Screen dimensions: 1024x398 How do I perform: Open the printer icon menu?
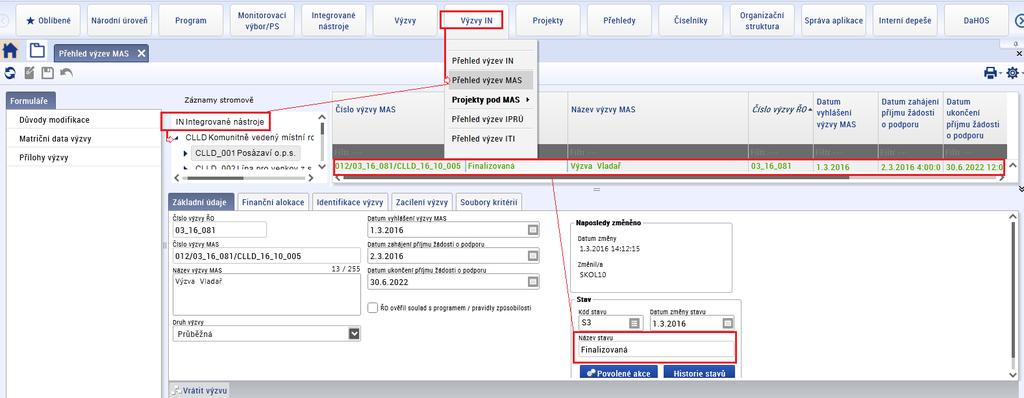tap(990, 73)
